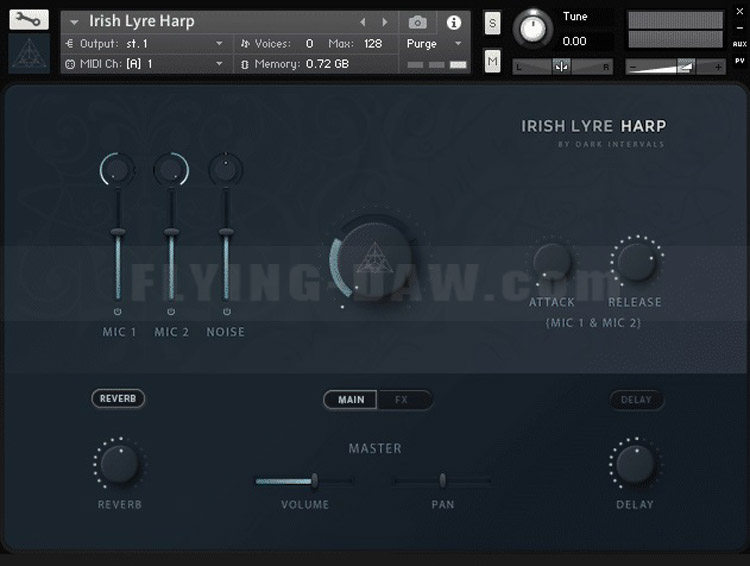Go to previous instrument preset arrow
Screen dimensions: 750x566
coord(363,22)
